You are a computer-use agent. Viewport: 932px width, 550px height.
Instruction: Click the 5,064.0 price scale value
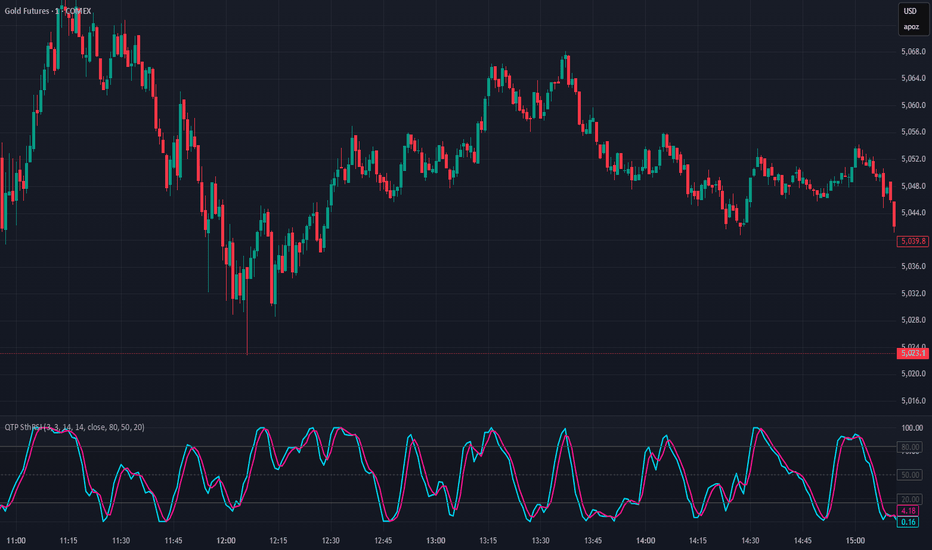click(x=913, y=78)
